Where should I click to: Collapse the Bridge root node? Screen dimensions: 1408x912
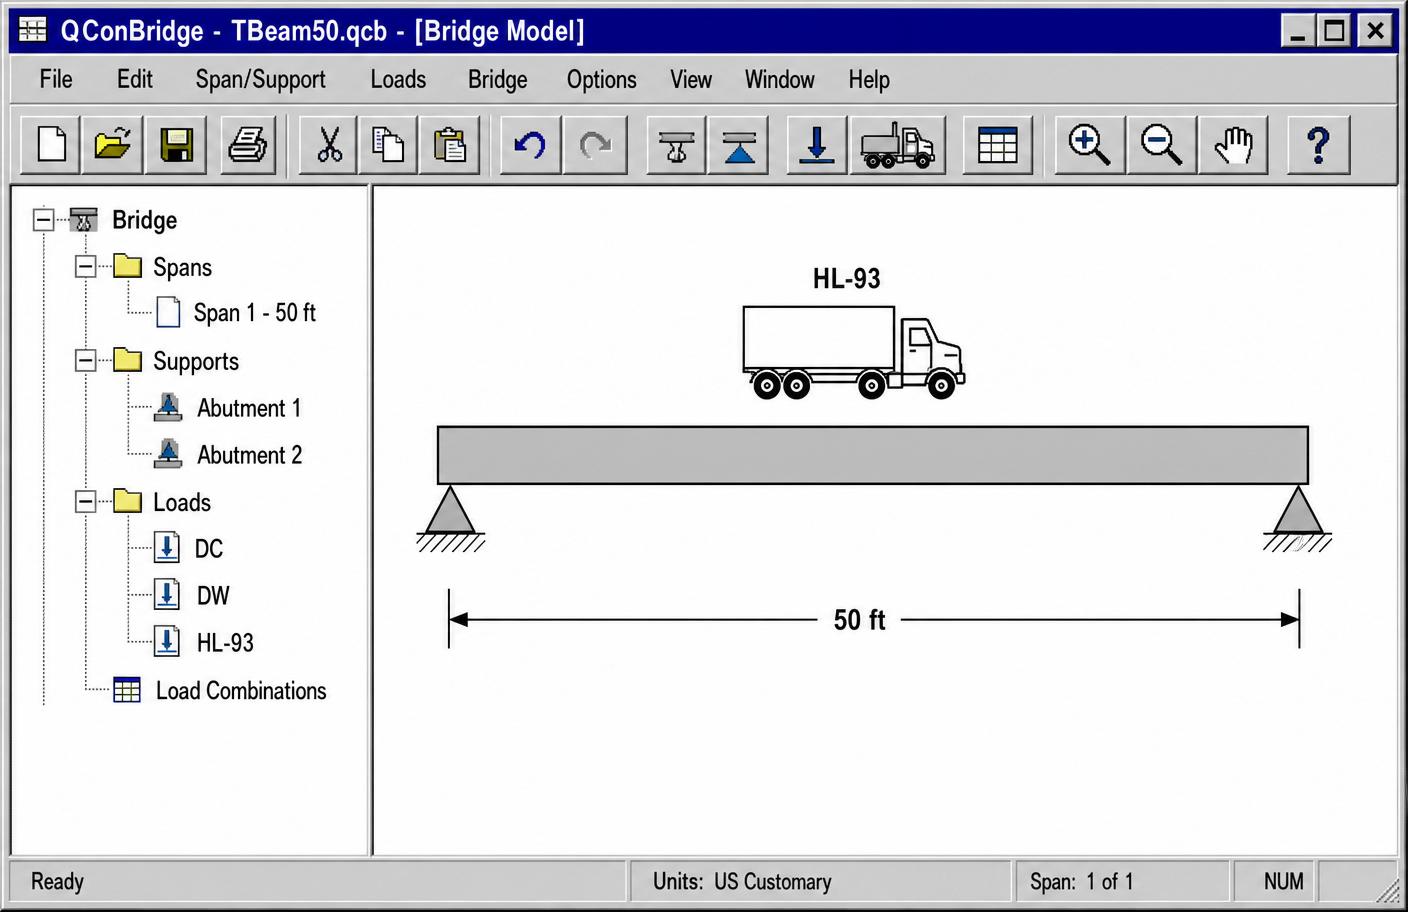(x=43, y=219)
